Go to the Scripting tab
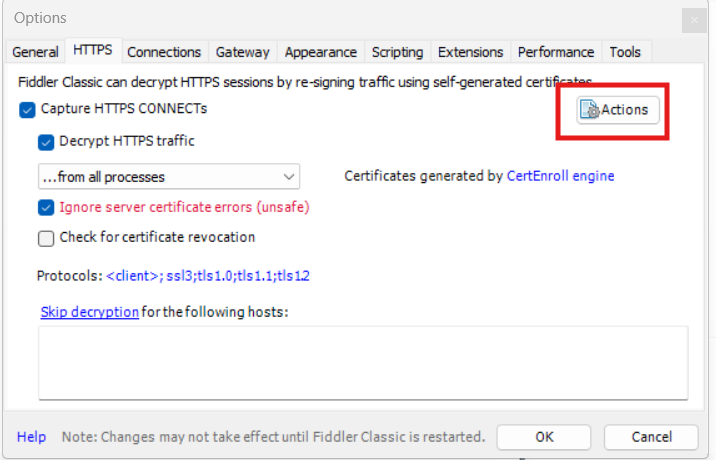 (397, 52)
